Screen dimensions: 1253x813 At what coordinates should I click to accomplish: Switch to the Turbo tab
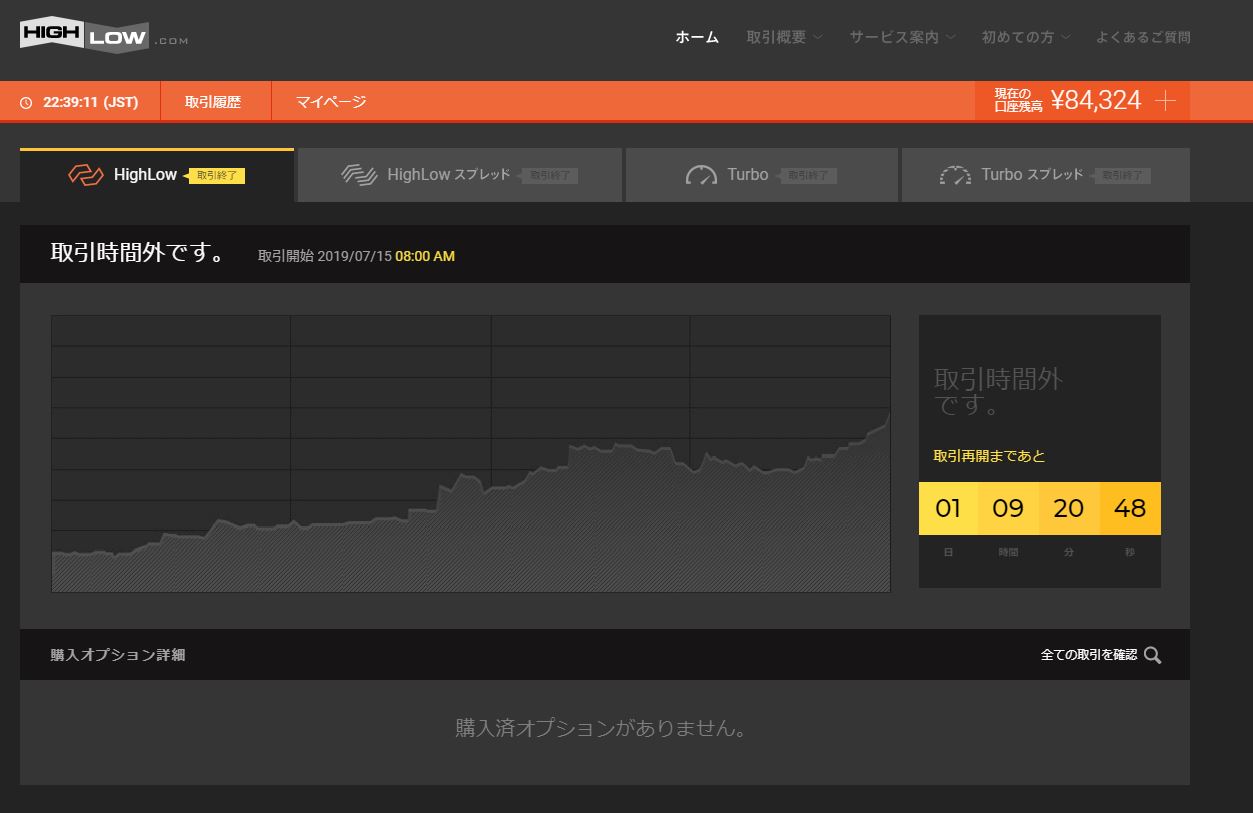coord(762,175)
